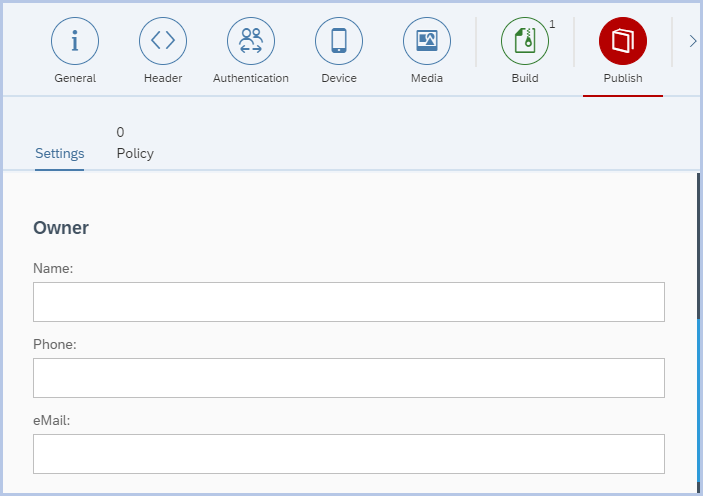The height and width of the screenshot is (496, 703).
Task: Switch to the Settings tab
Action: pos(60,154)
